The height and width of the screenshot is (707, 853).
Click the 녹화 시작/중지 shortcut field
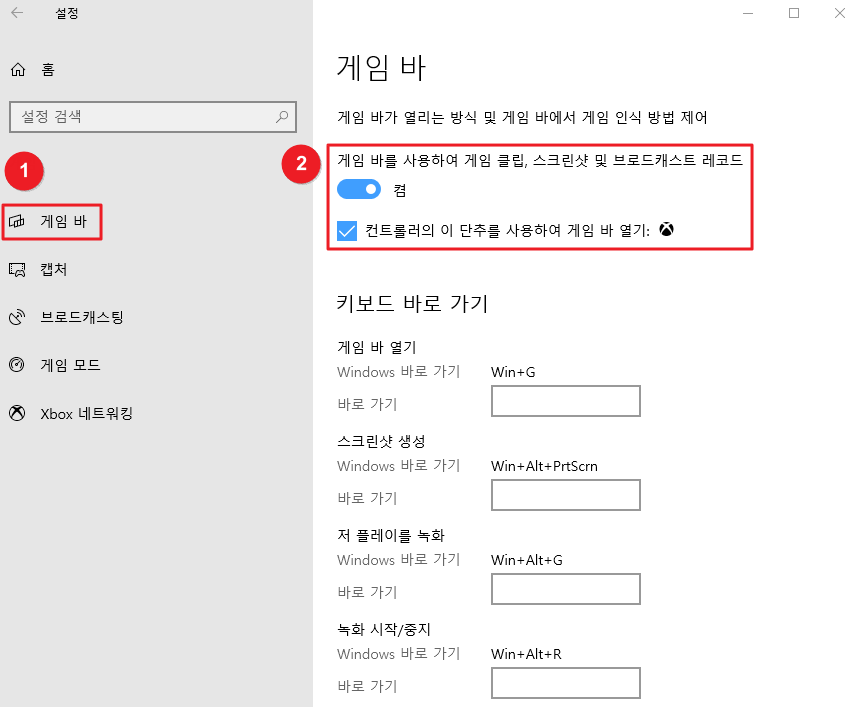tap(565, 683)
